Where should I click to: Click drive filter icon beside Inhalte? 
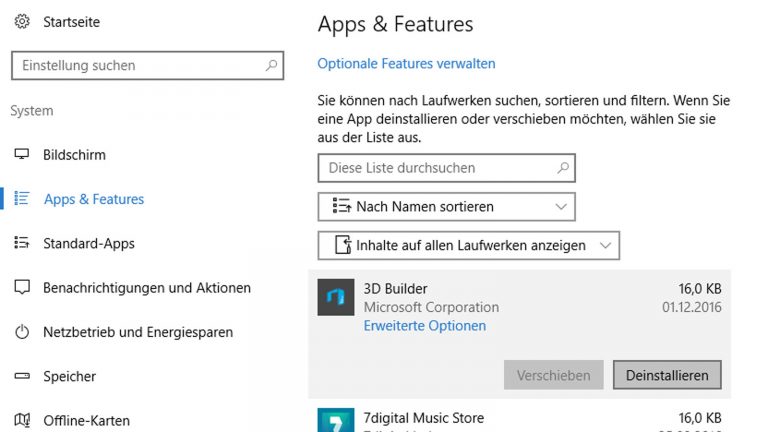pyautogui.click(x=343, y=245)
